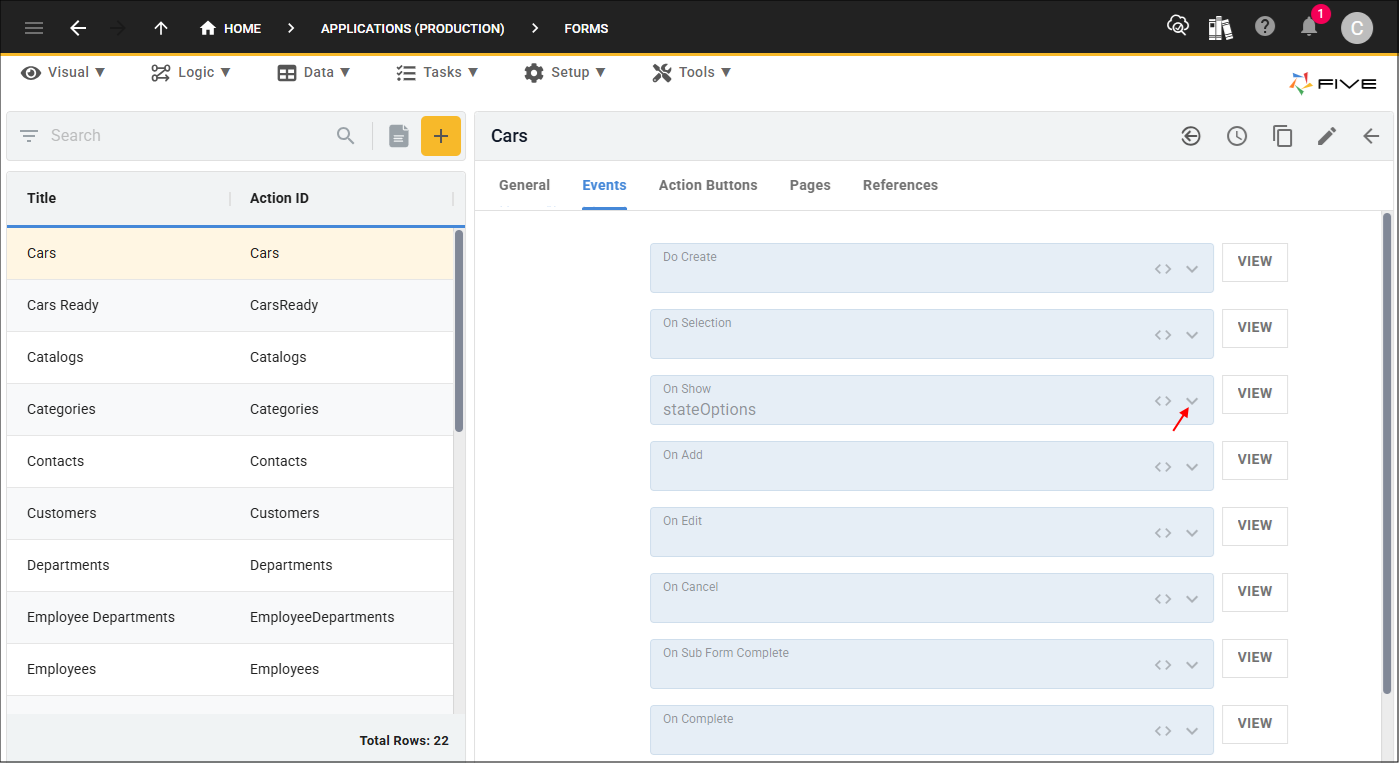
Task: Open the HOME breadcrumb
Action: (x=231, y=28)
